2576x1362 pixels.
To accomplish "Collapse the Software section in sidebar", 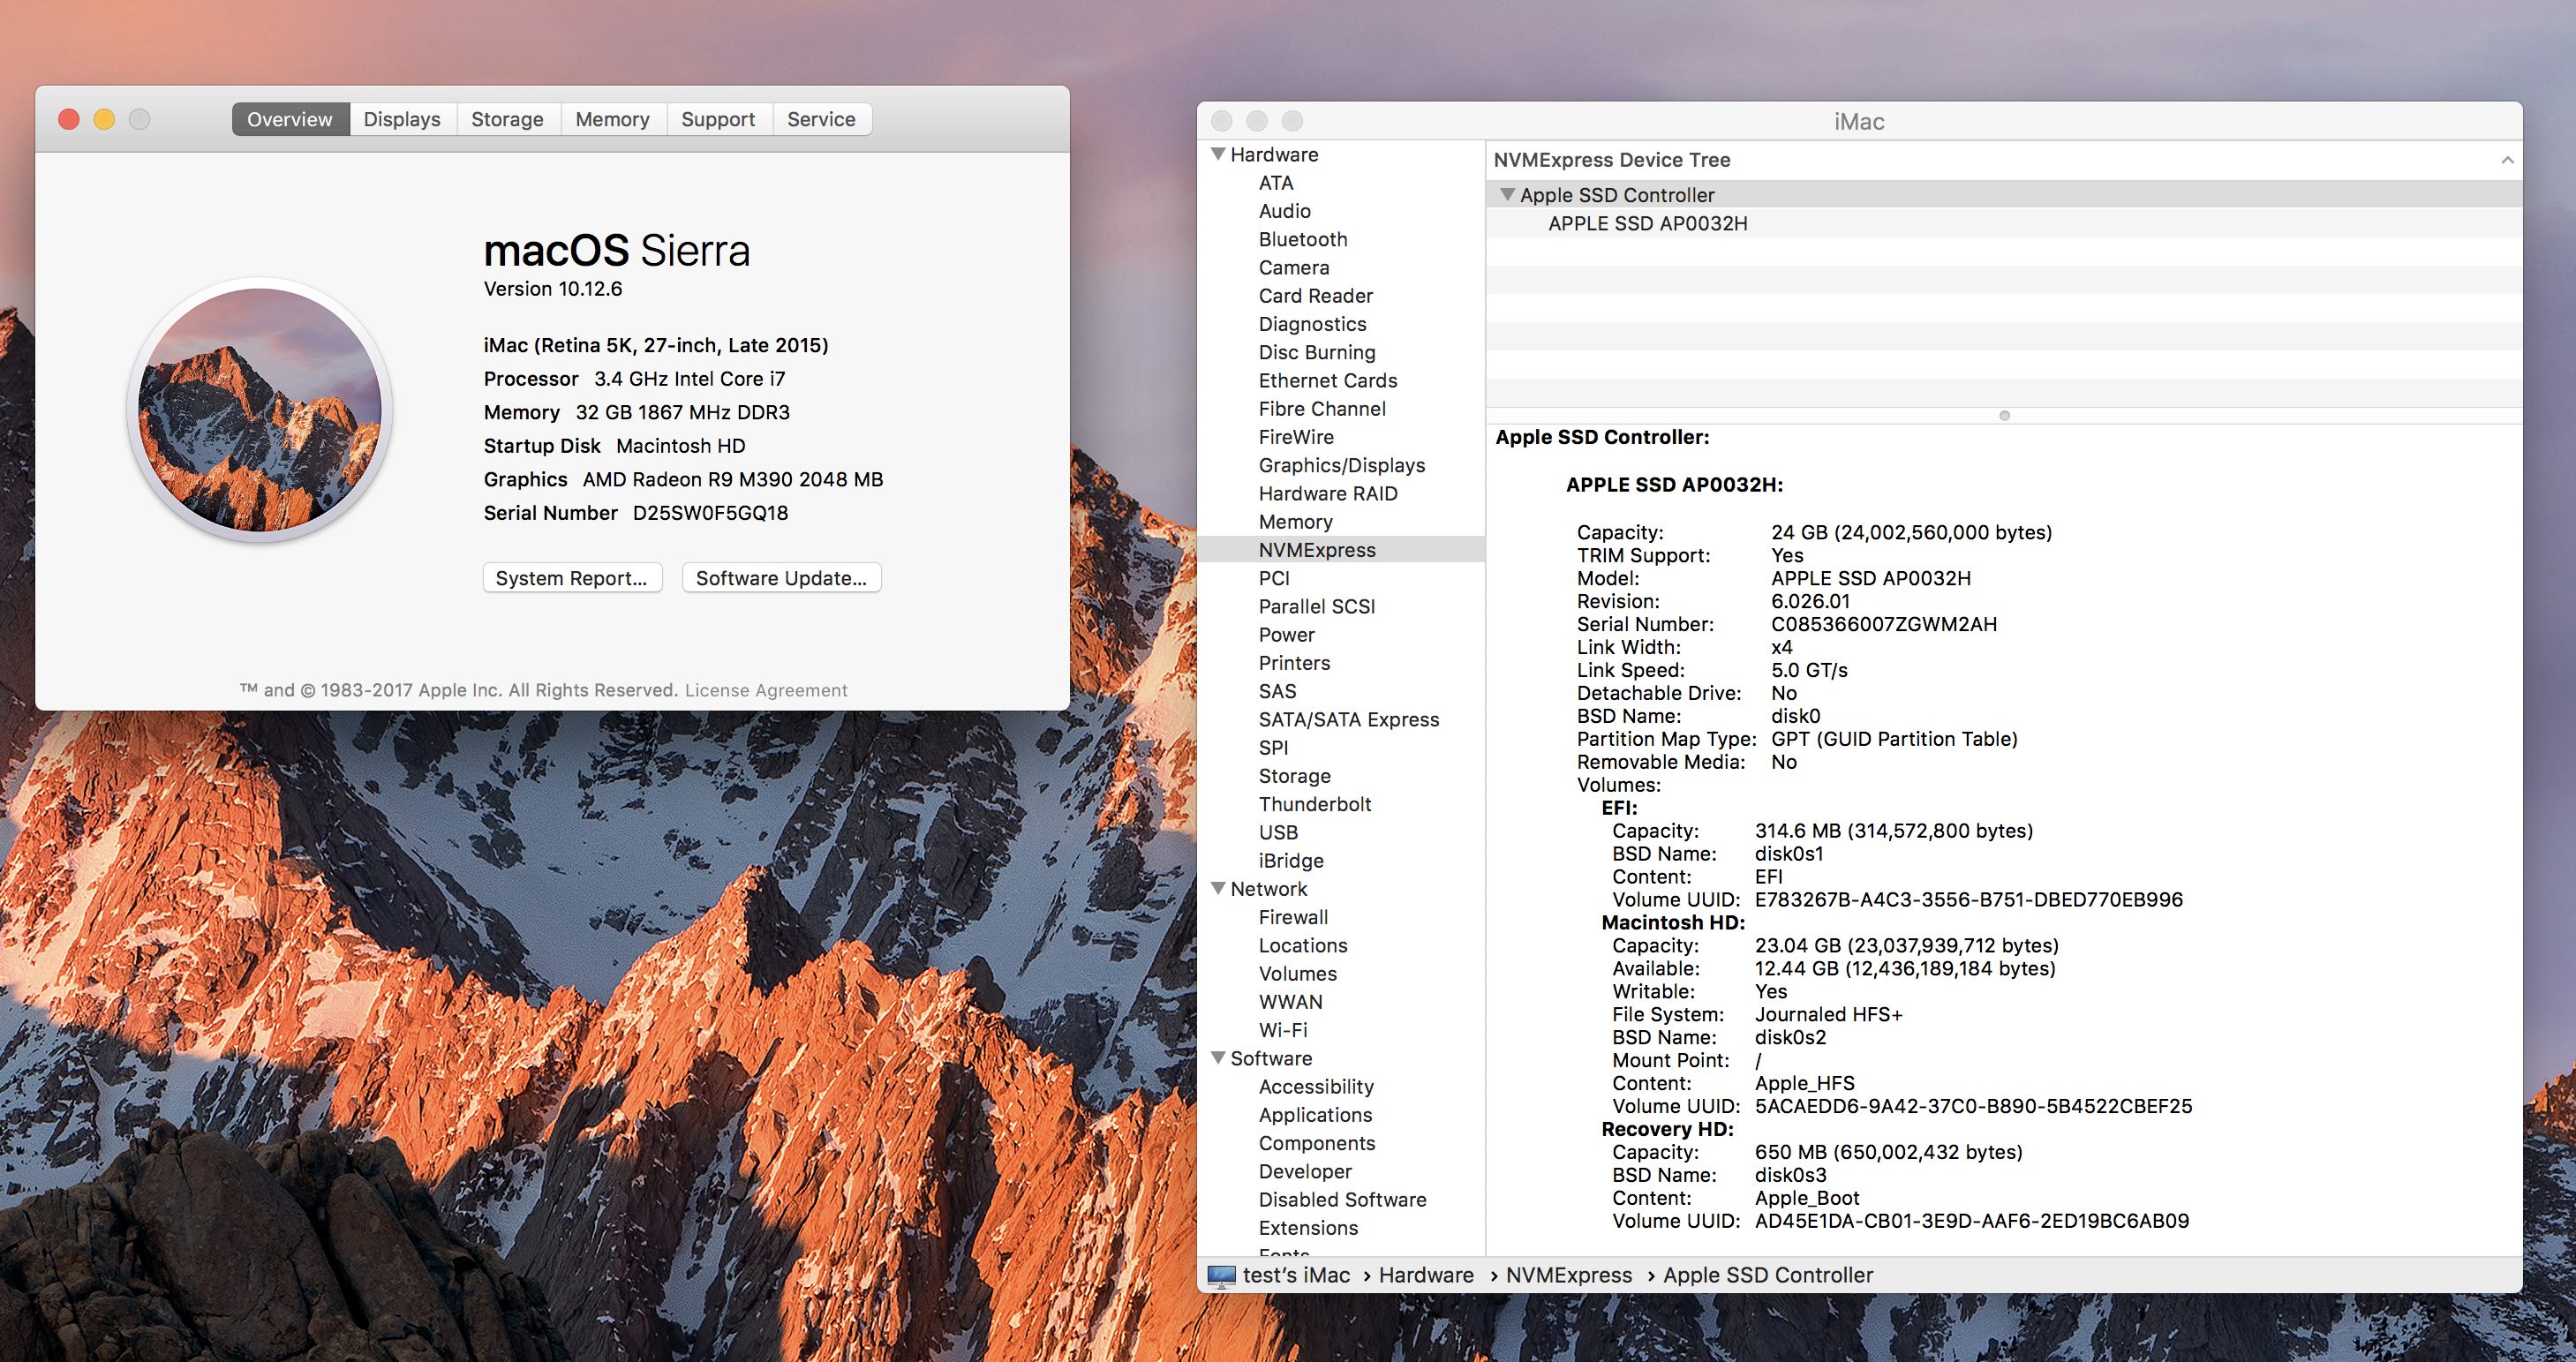I will tap(1218, 1057).
